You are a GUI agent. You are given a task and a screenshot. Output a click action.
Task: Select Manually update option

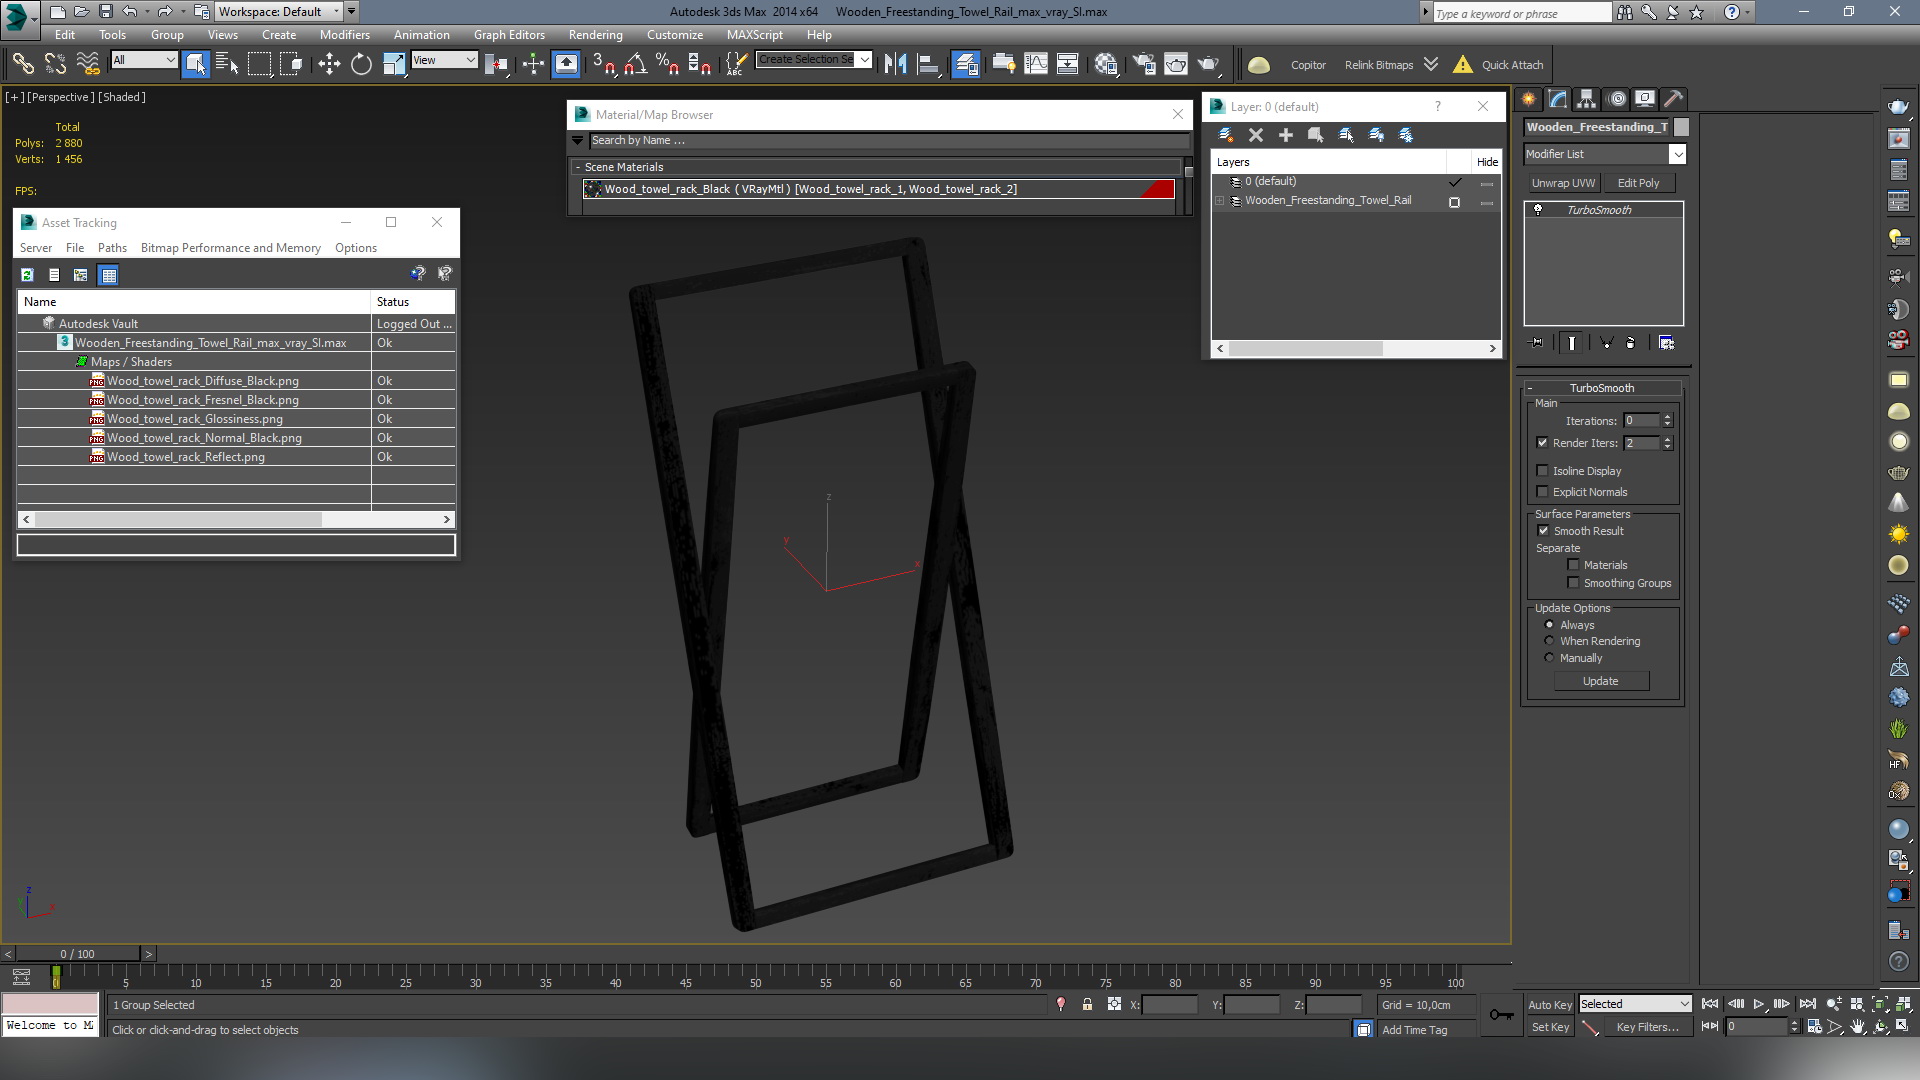tap(1550, 658)
